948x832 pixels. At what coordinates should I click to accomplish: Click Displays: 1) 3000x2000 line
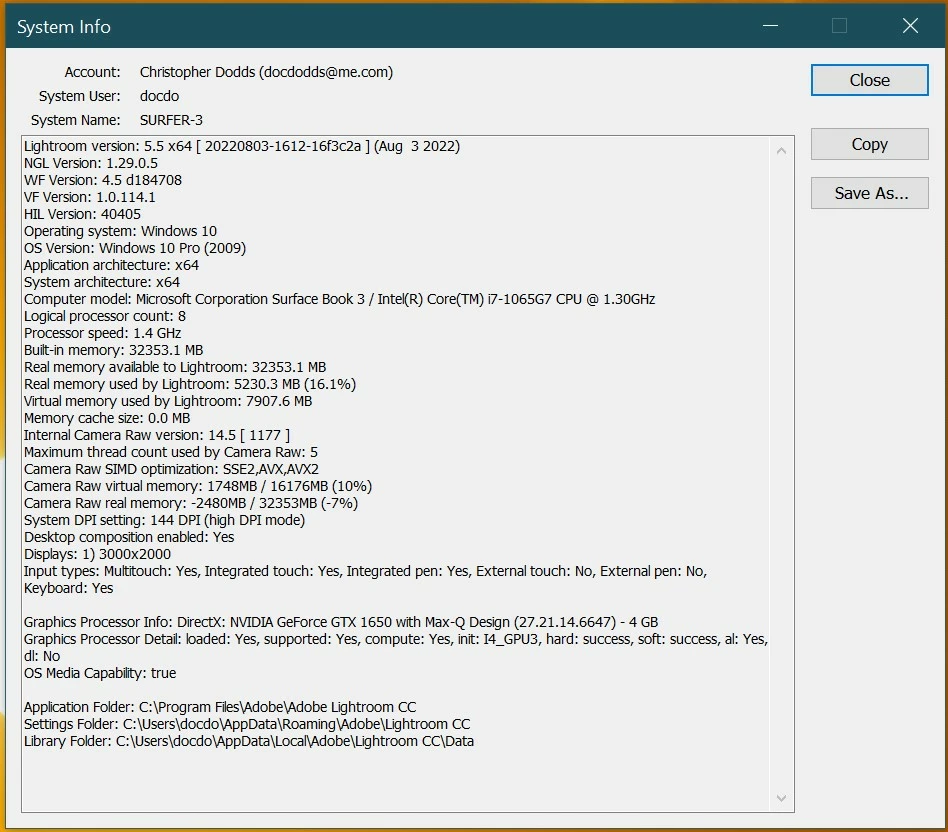97,554
